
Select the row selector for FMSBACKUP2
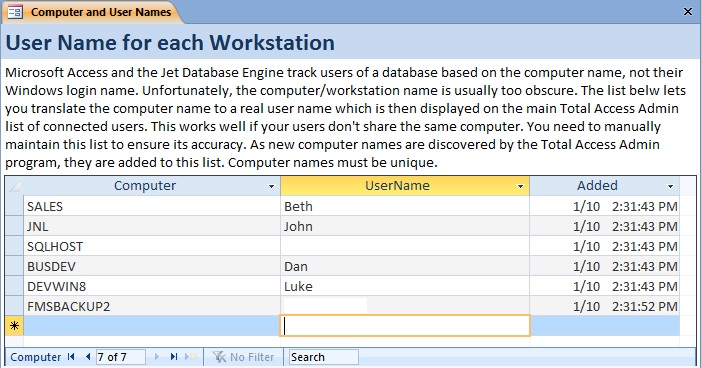[14, 306]
